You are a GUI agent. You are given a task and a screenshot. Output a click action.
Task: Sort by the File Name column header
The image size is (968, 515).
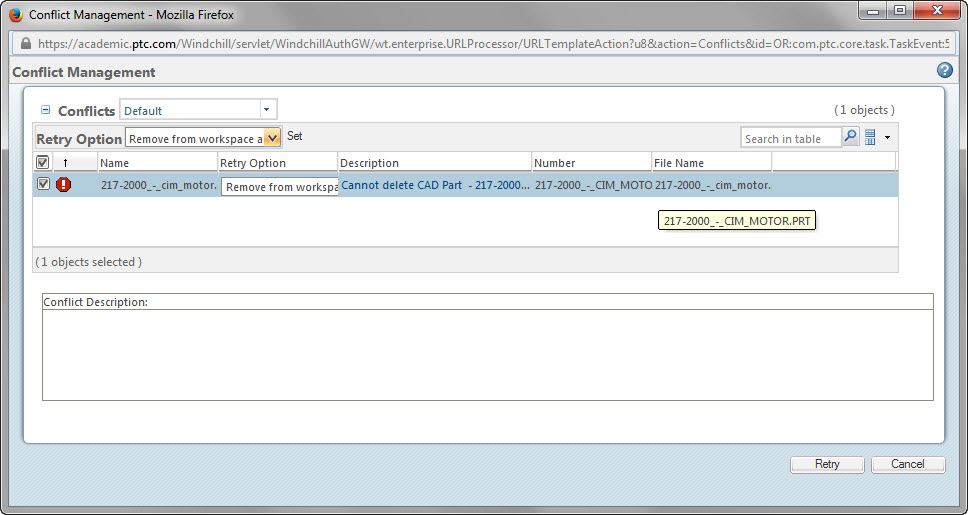pos(711,163)
